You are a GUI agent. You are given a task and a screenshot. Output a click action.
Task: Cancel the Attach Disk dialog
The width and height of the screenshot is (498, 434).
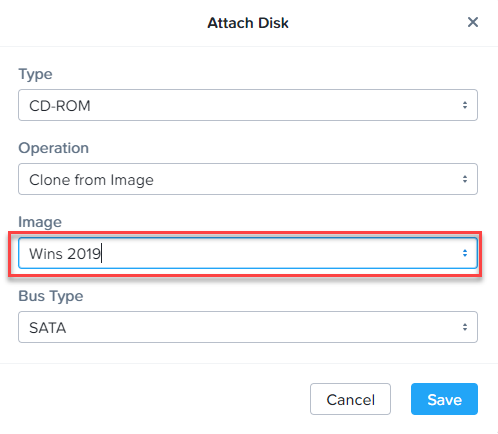click(x=350, y=399)
